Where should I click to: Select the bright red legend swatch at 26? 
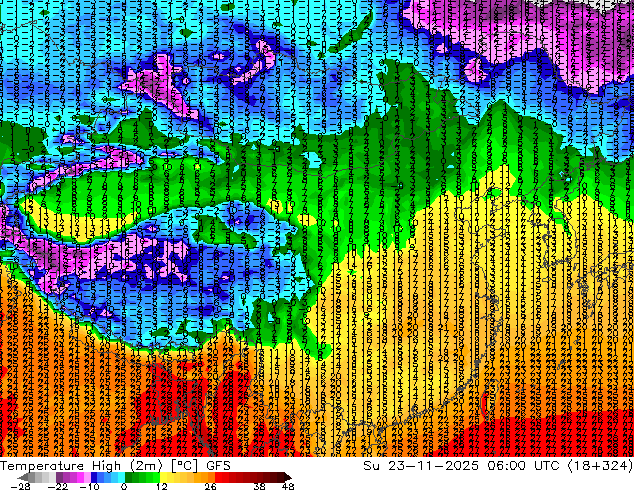click(x=218, y=477)
